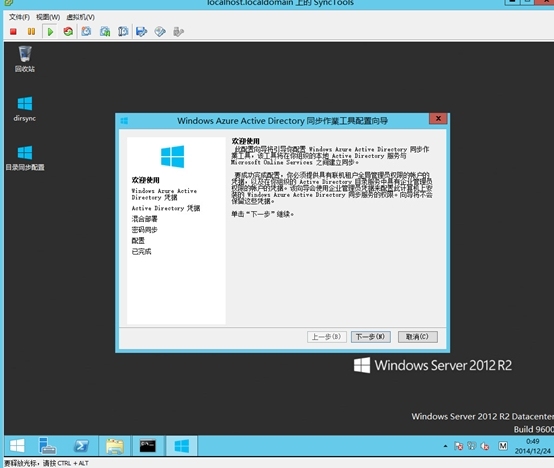Click the 已完成 step in sidebar
554x468 pixels.
(x=141, y=252)
